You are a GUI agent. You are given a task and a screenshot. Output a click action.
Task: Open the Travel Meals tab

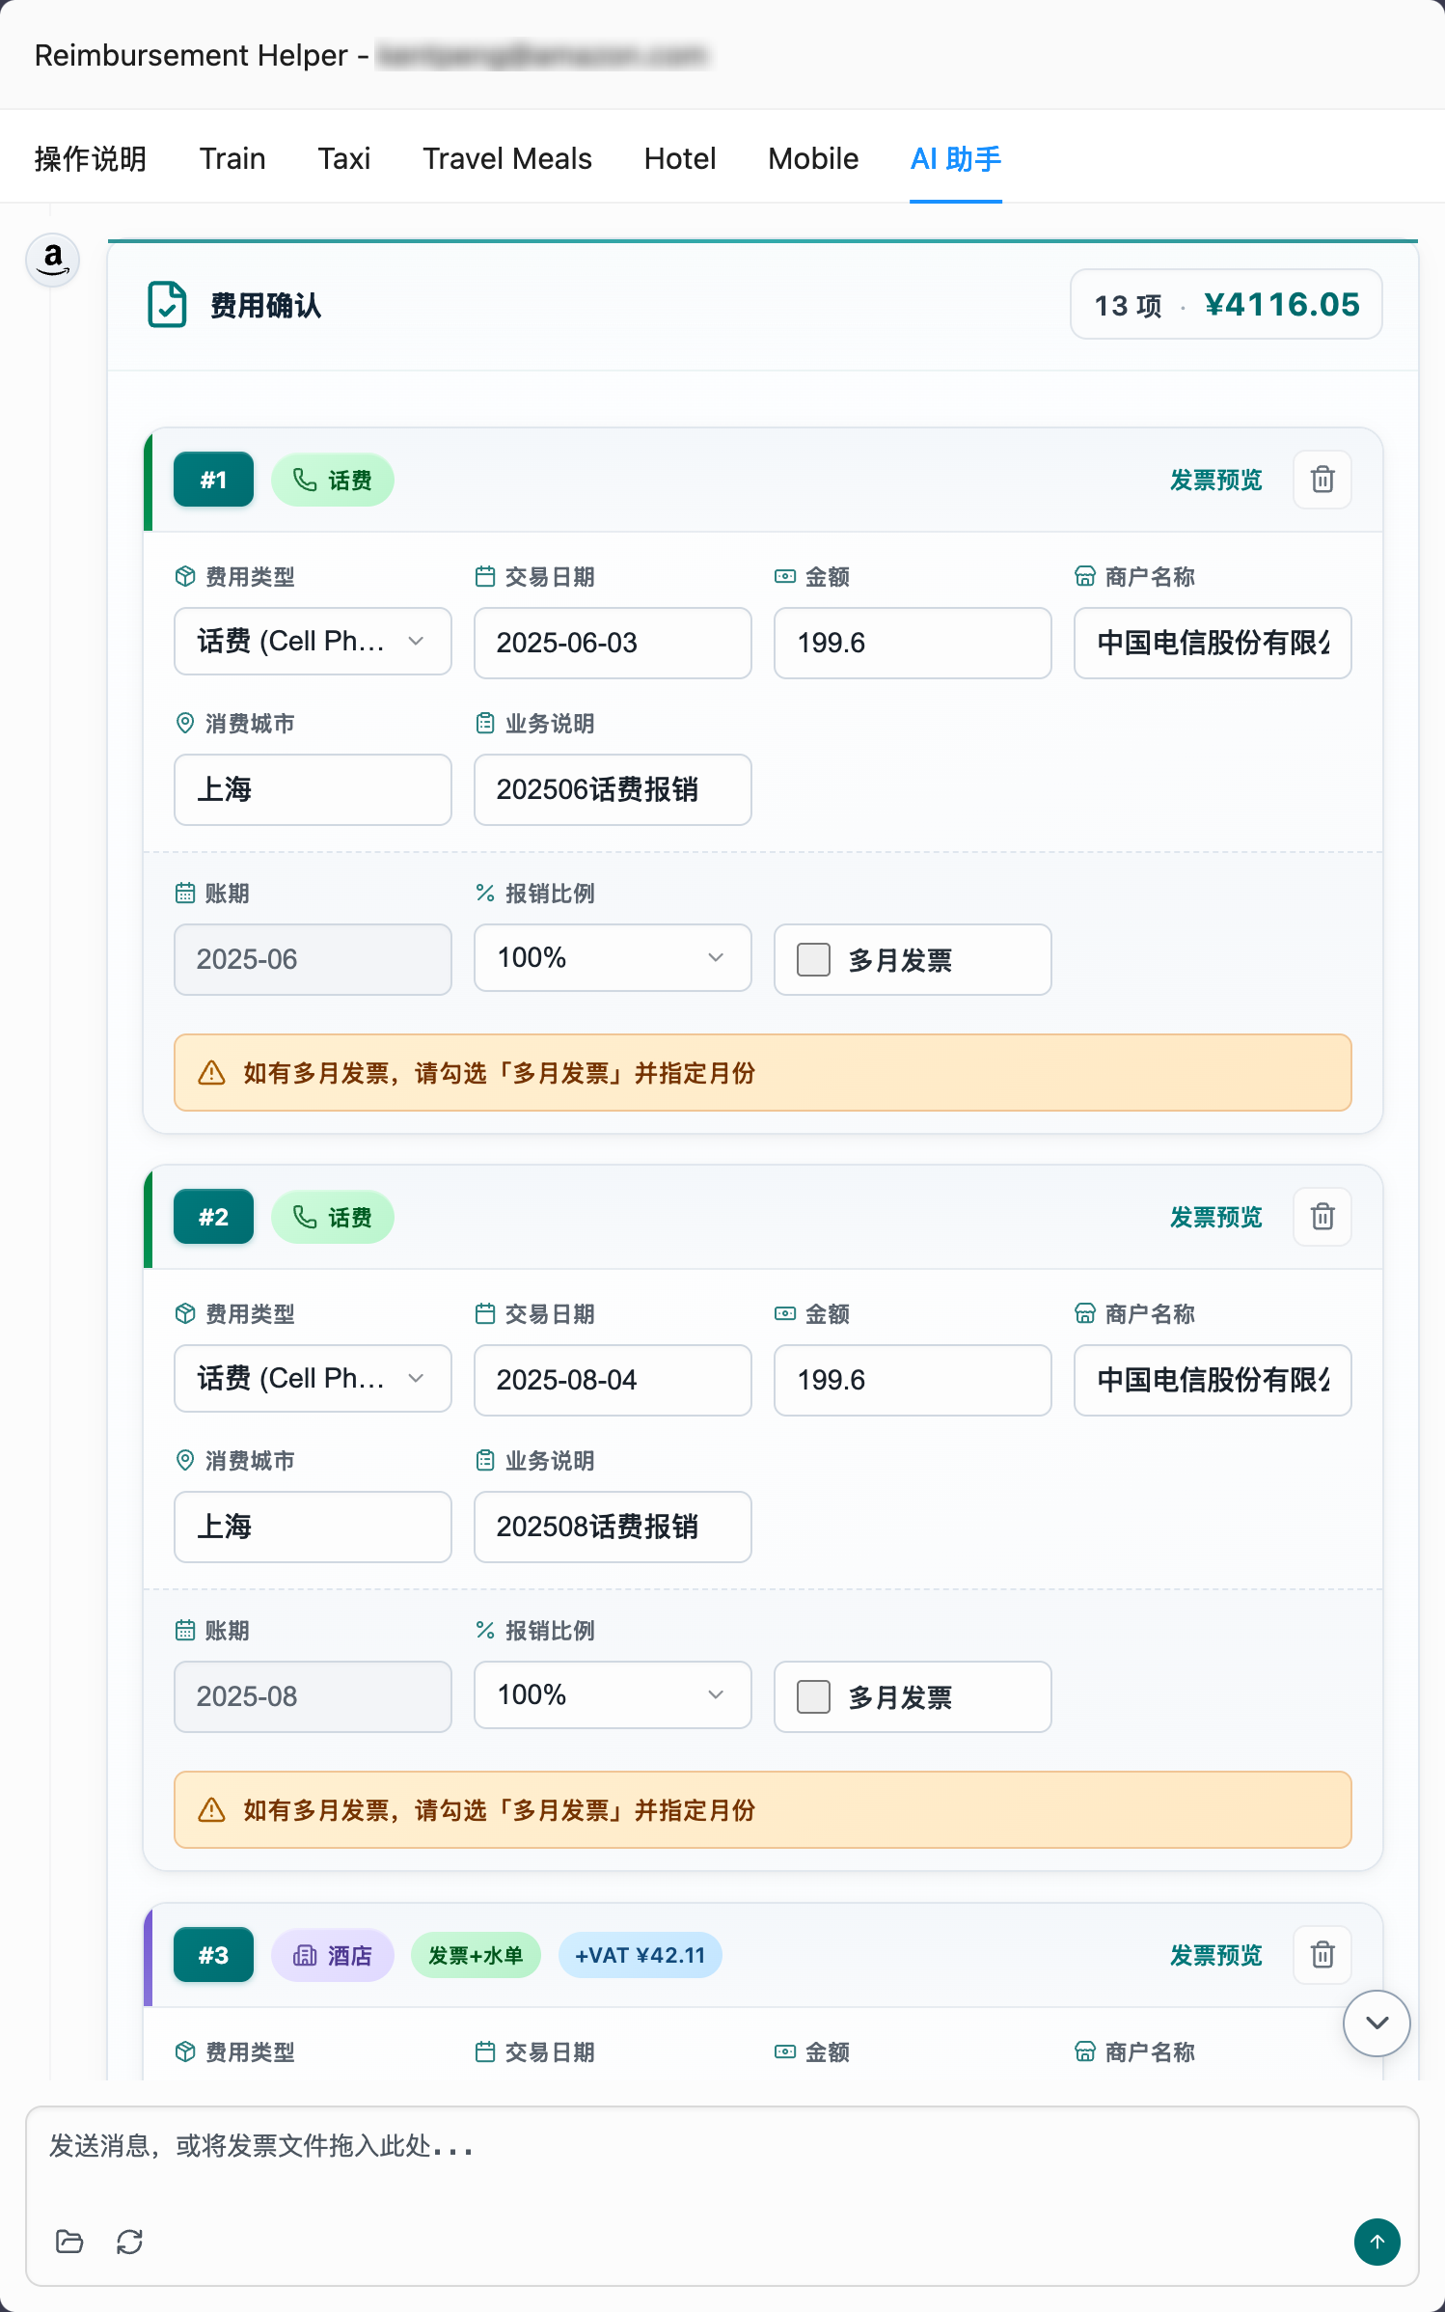pyautogui.click(x=507, y=159)
